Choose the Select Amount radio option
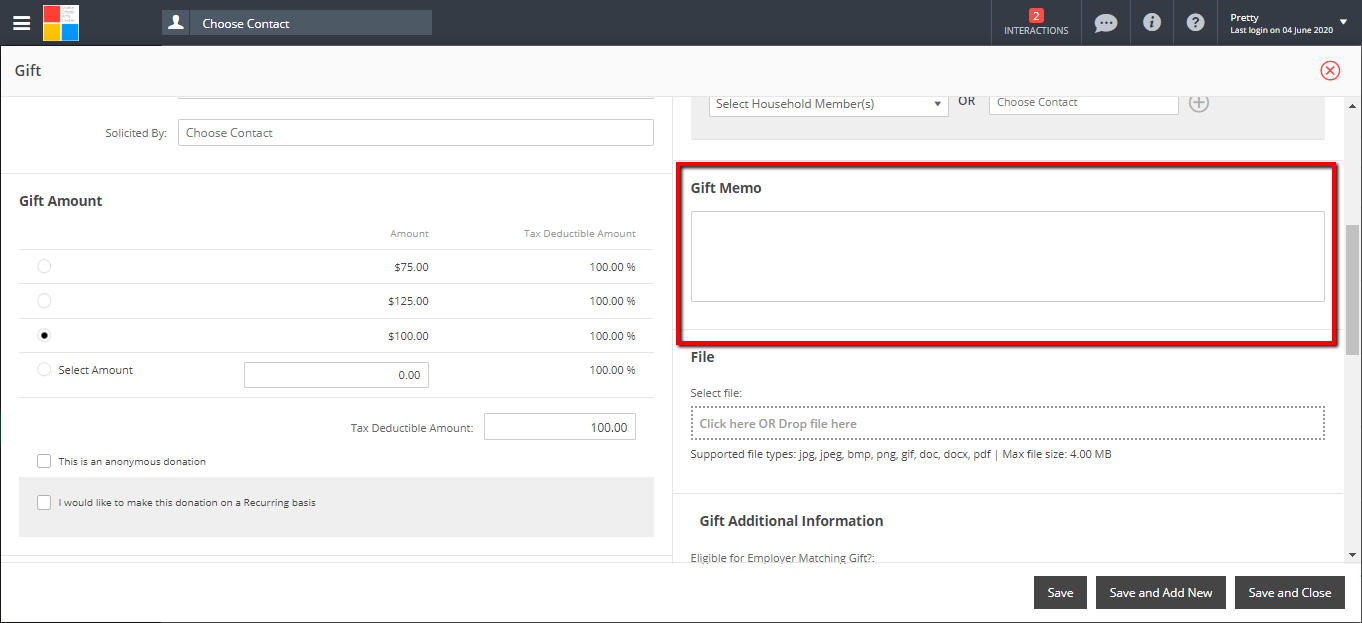 [44, 370]
